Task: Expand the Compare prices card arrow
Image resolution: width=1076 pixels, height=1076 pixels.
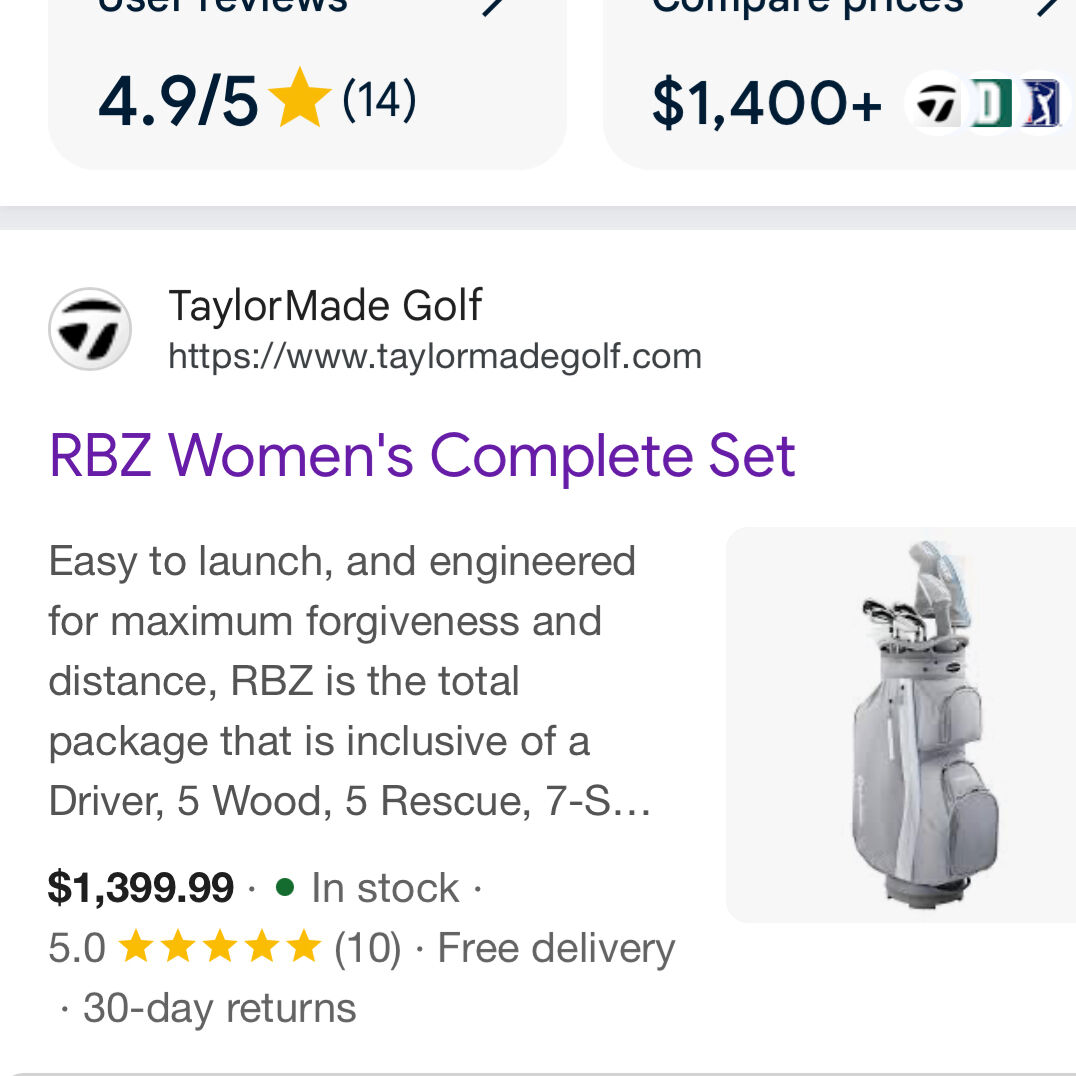Action: 1047,6
